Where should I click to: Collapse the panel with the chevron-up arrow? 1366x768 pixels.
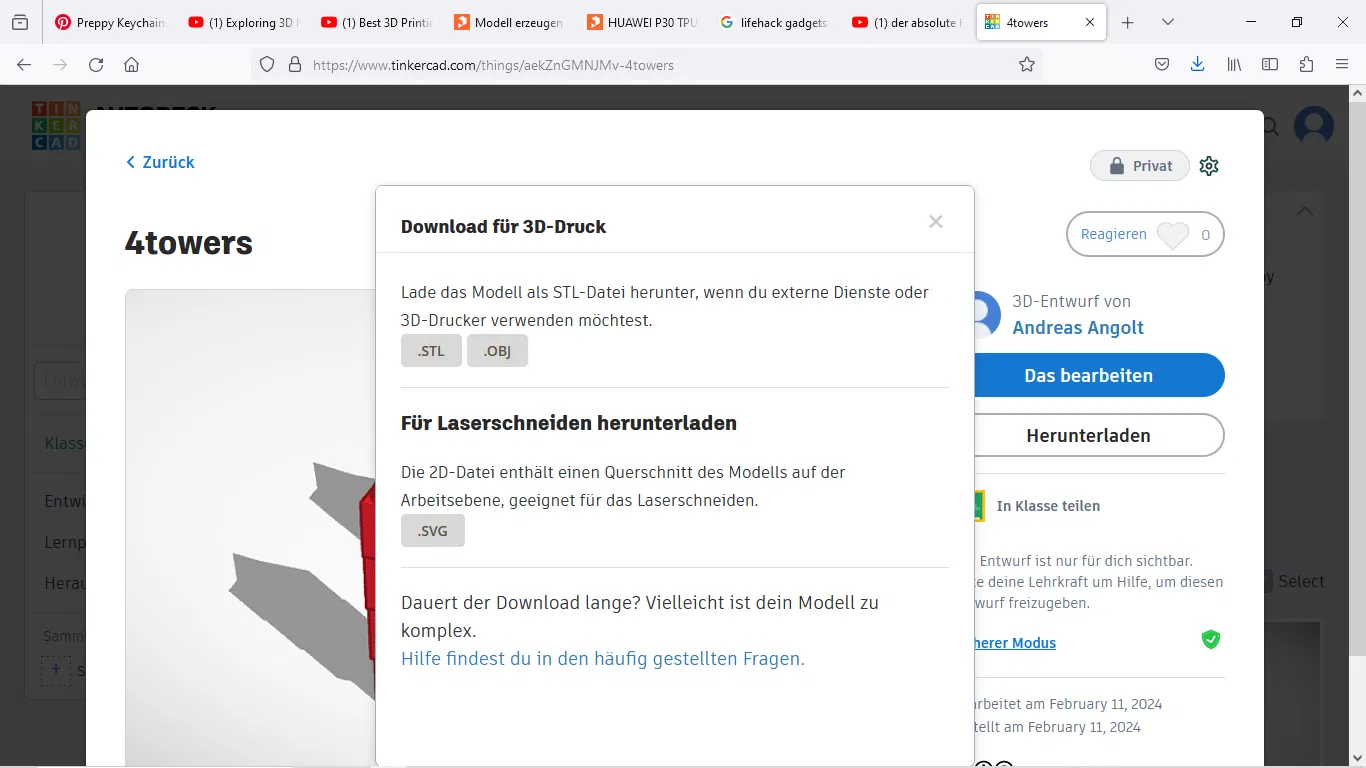point(1304,211)
